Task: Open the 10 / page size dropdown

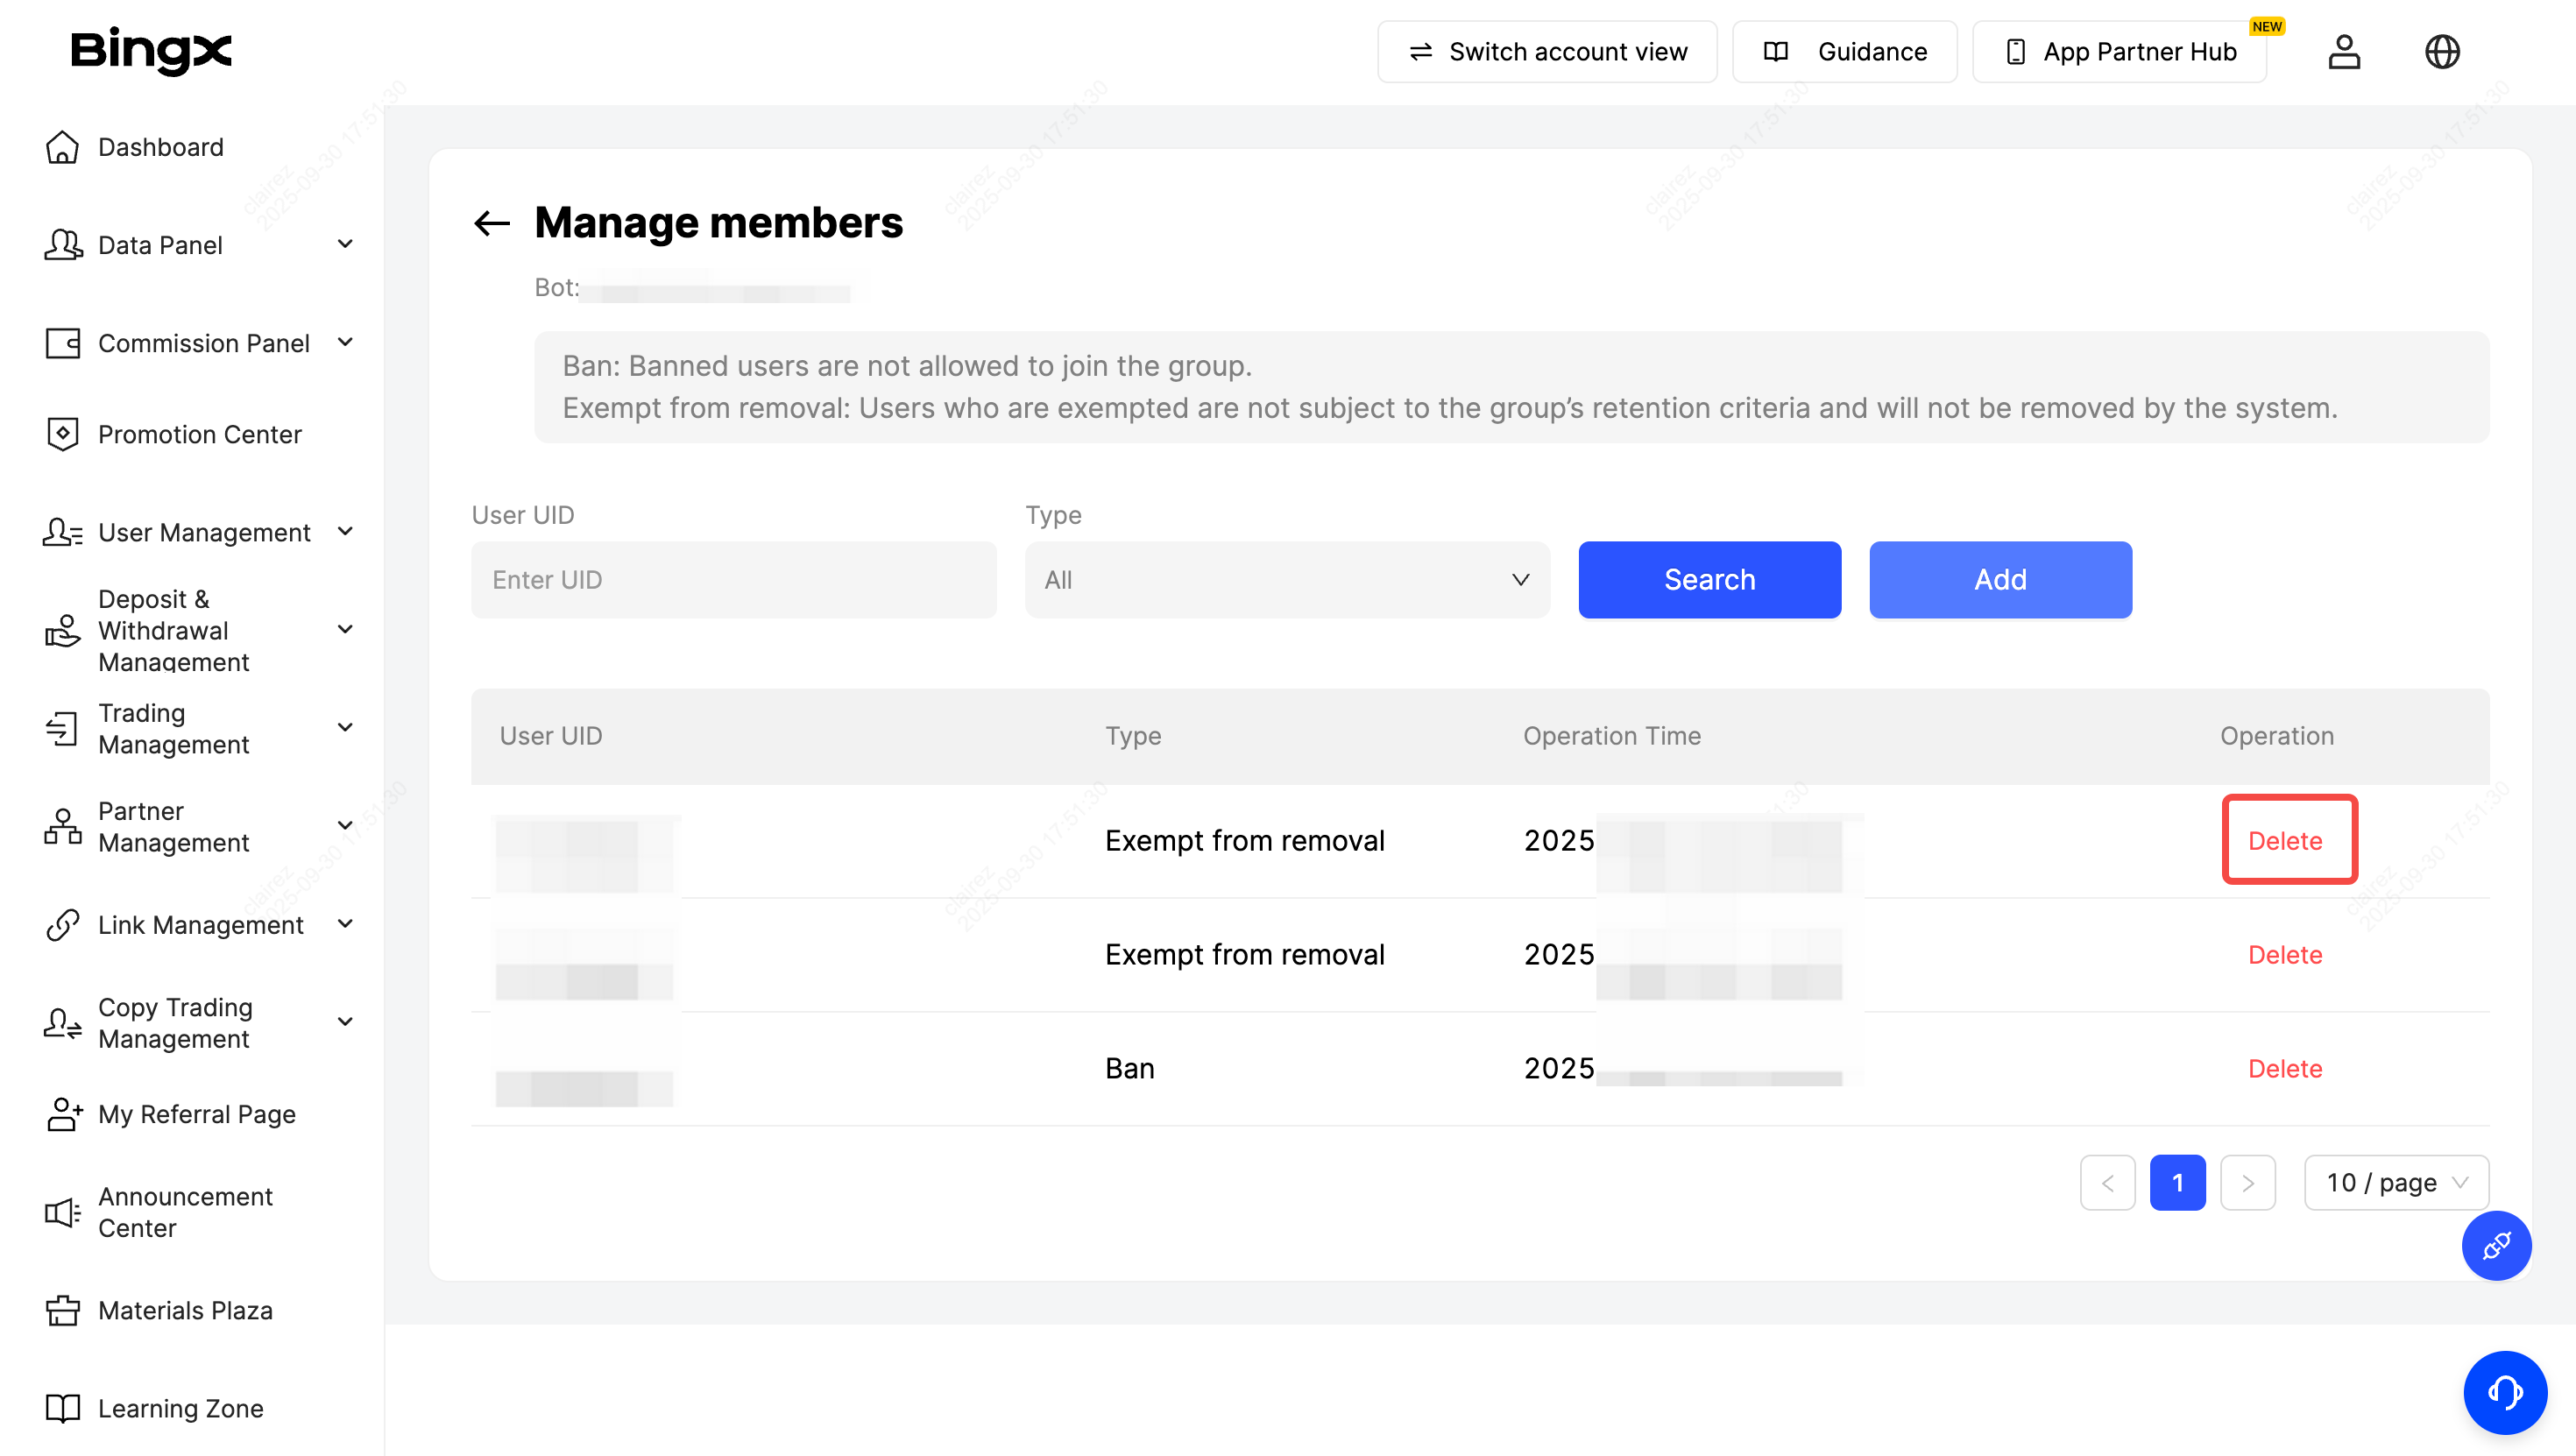Action: [x=2395, y=1183]
